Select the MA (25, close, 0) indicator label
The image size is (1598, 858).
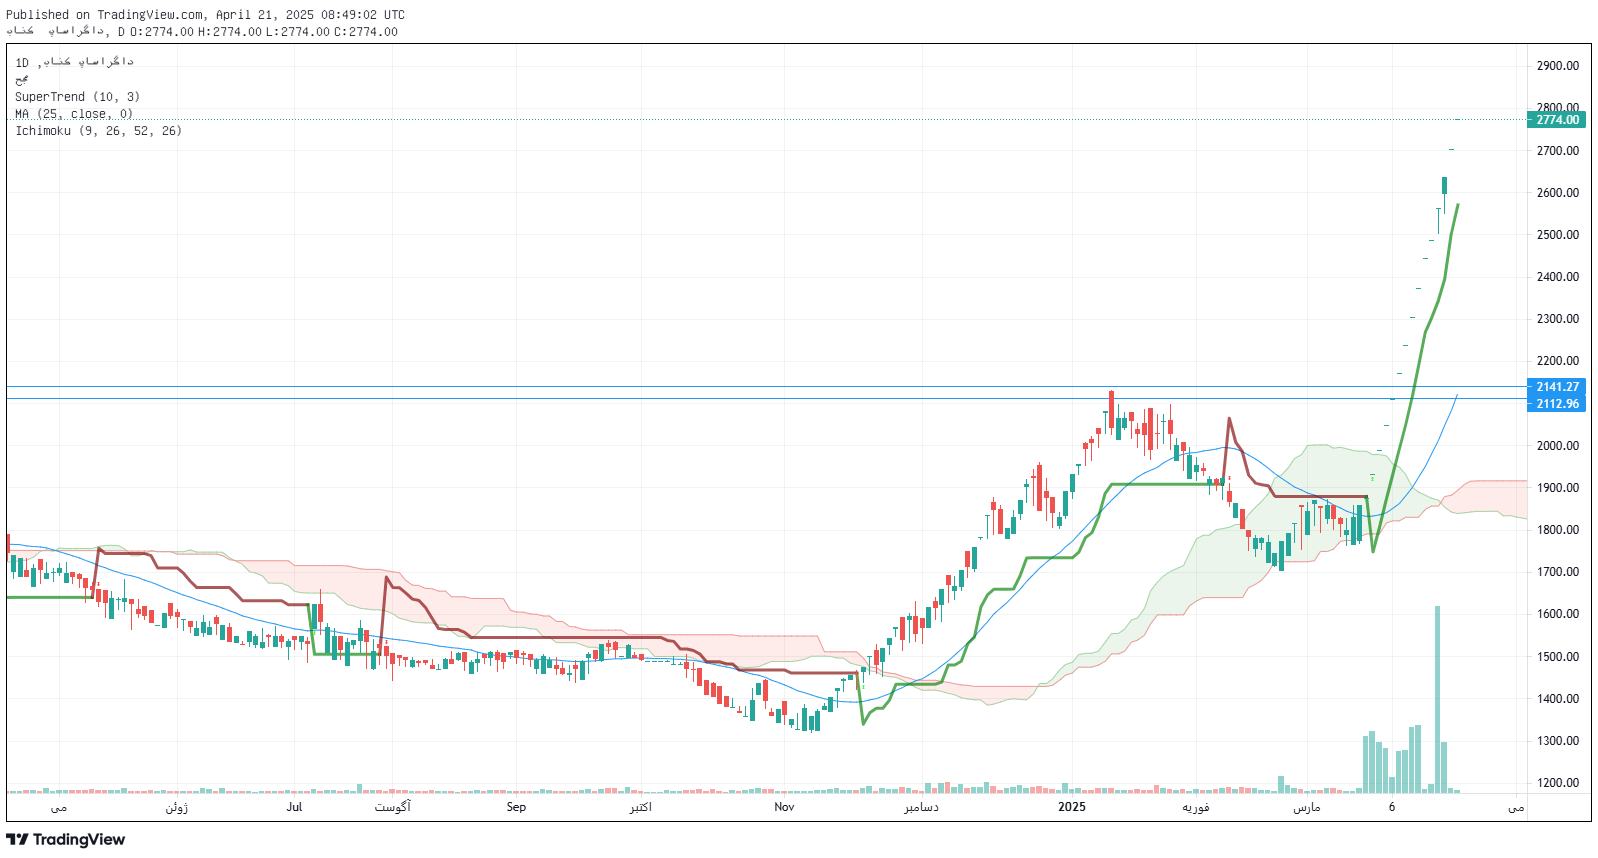tap(74, 114)
